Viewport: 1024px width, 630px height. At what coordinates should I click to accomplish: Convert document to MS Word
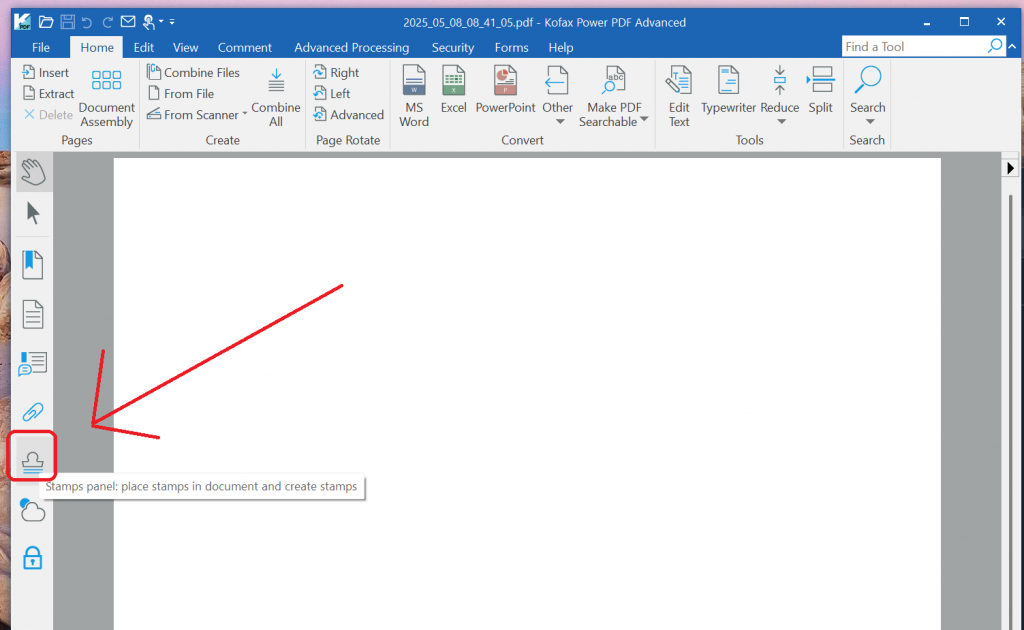413,94
